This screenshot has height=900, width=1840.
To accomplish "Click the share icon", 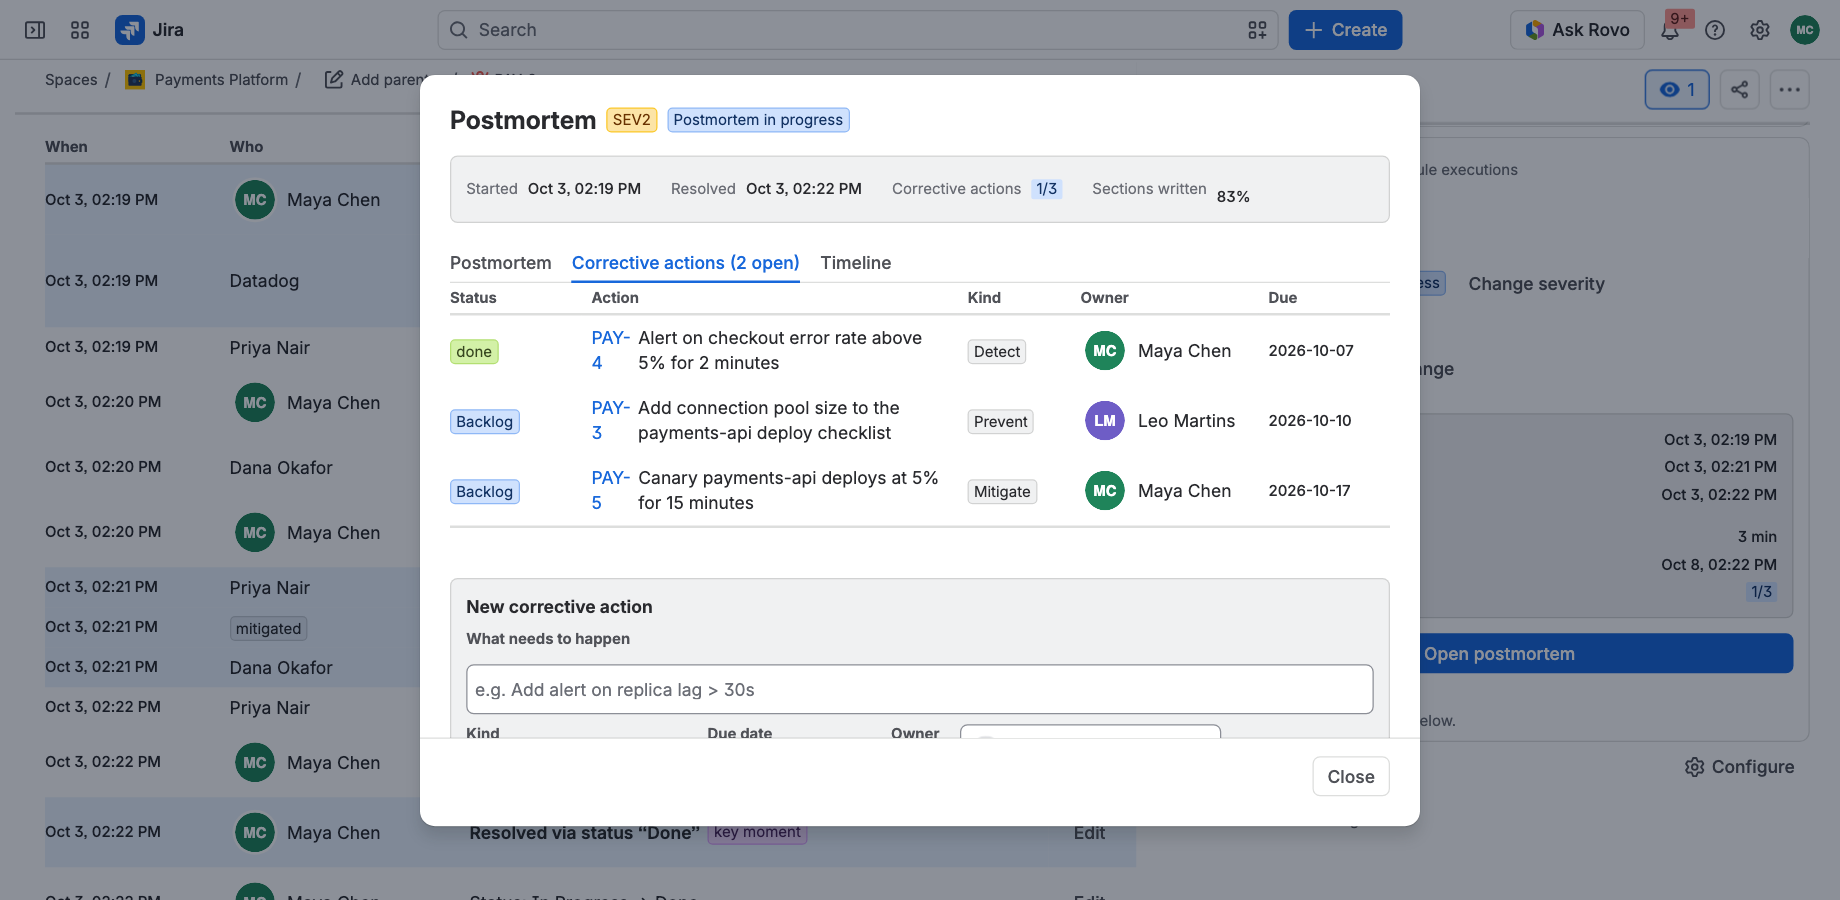I will (x=1740, y=90).
